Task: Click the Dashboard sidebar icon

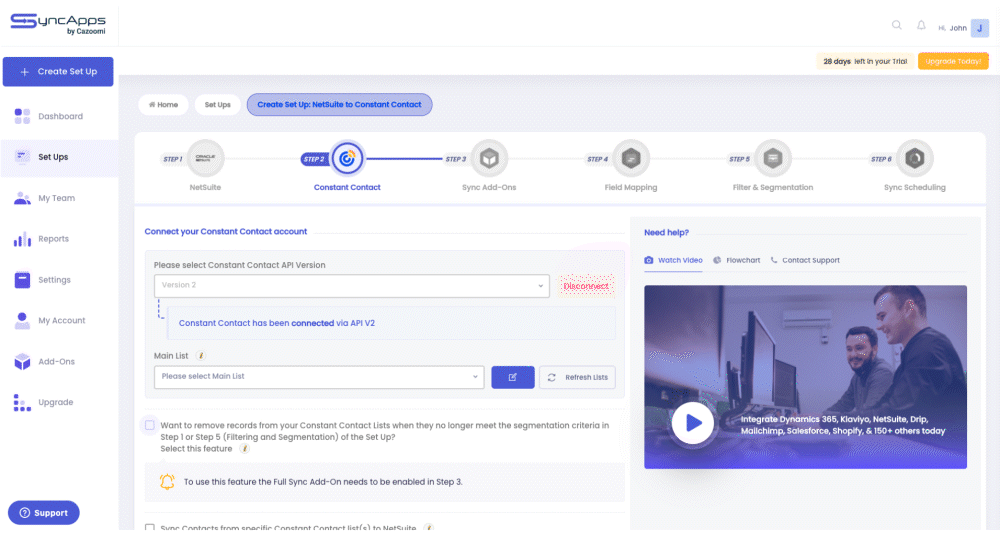Action: [x=22, y=116]
